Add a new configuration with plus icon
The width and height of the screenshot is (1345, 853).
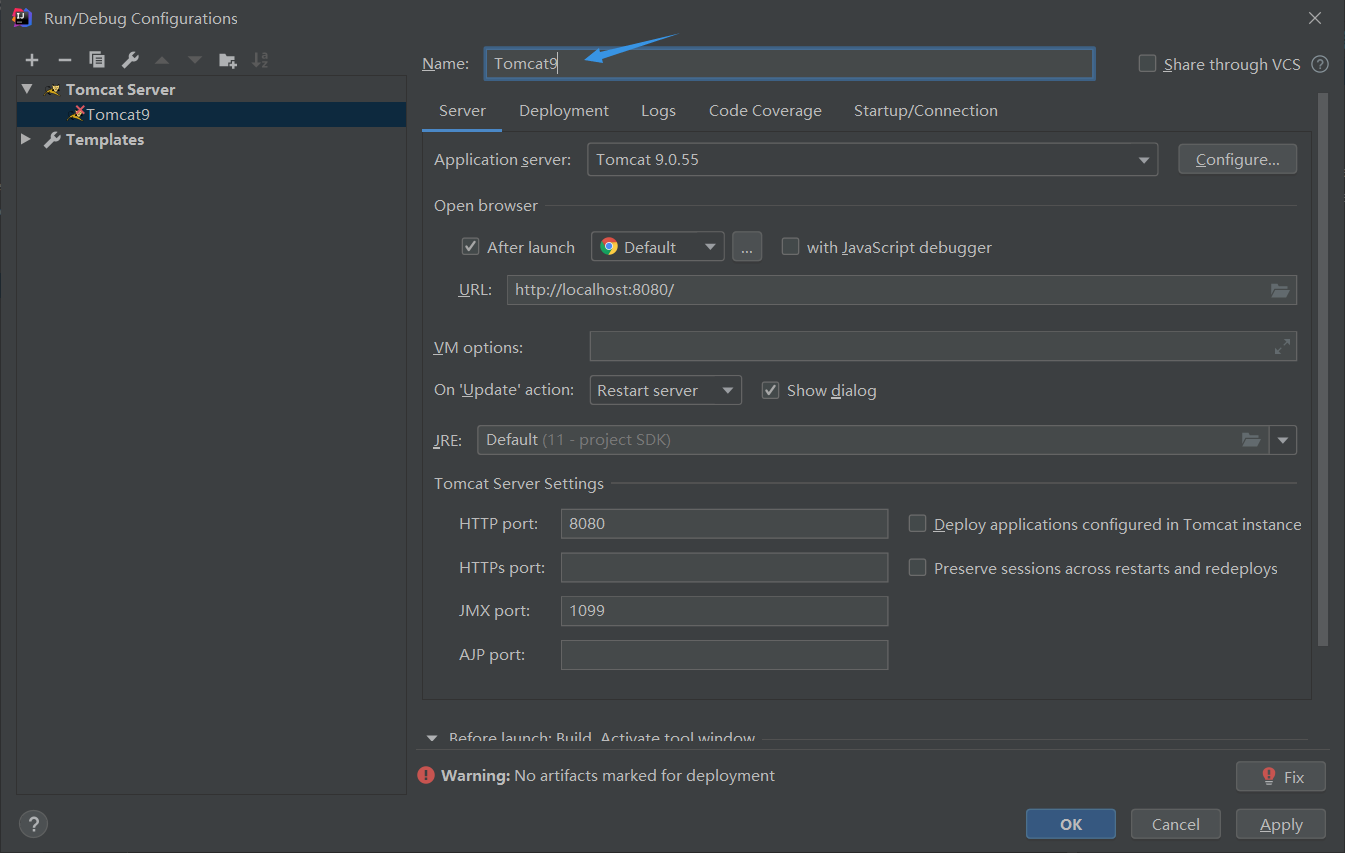click(x=32, y=60)
